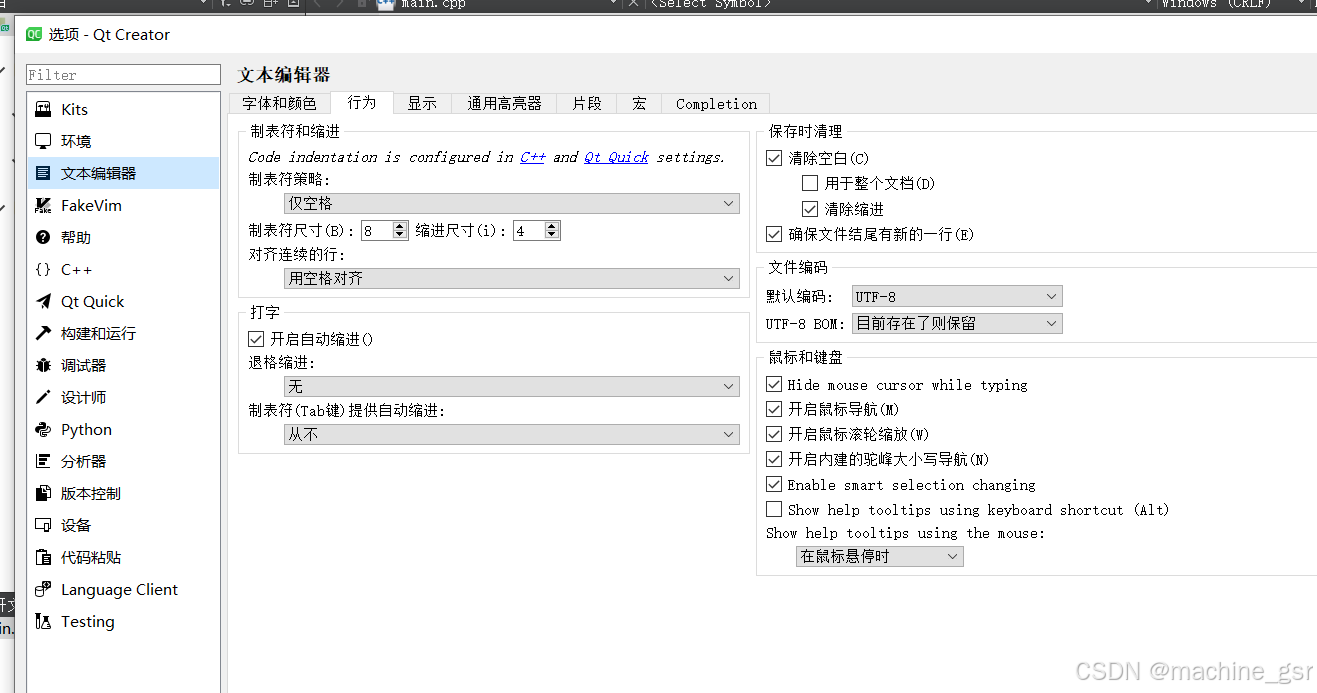This screenshot has height=693, width=1317.
Task: Open the C++ settings link
Action: coord(533,157)
